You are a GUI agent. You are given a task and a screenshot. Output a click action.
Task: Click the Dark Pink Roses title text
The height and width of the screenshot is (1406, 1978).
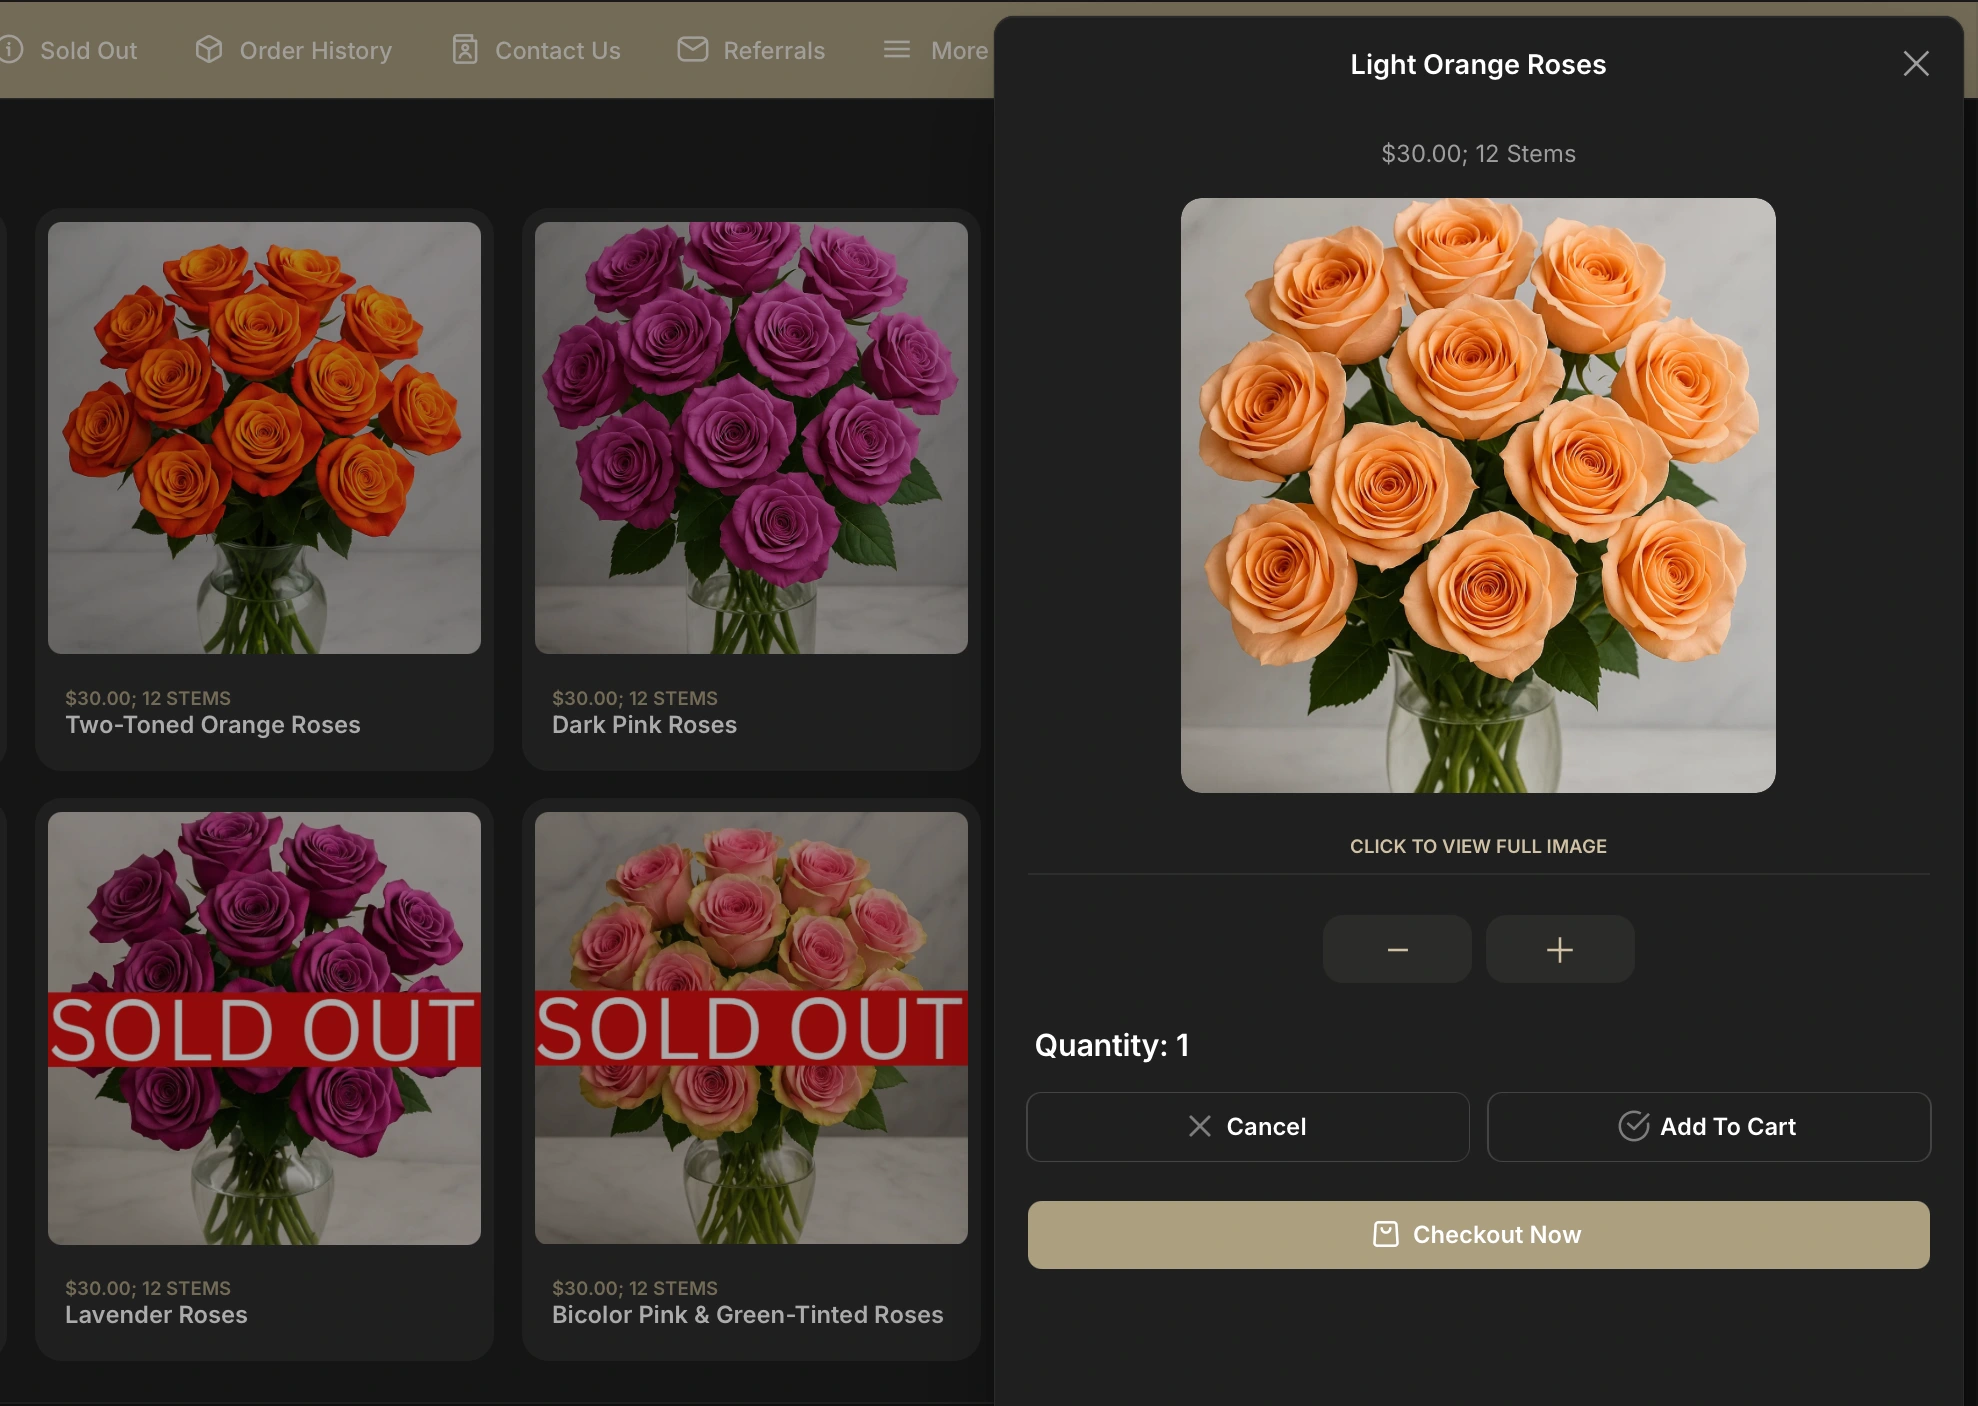point(644,725)
